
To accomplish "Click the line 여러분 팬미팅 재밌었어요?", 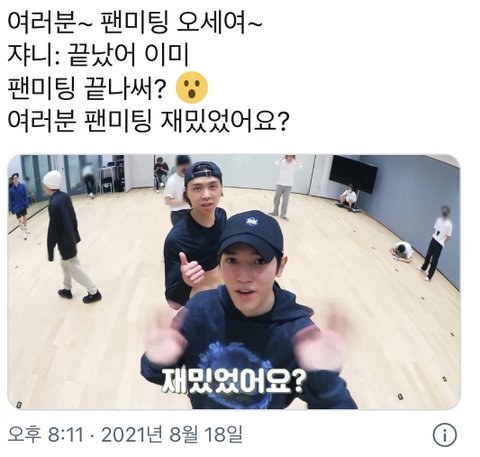I will (x=147, y=121).
